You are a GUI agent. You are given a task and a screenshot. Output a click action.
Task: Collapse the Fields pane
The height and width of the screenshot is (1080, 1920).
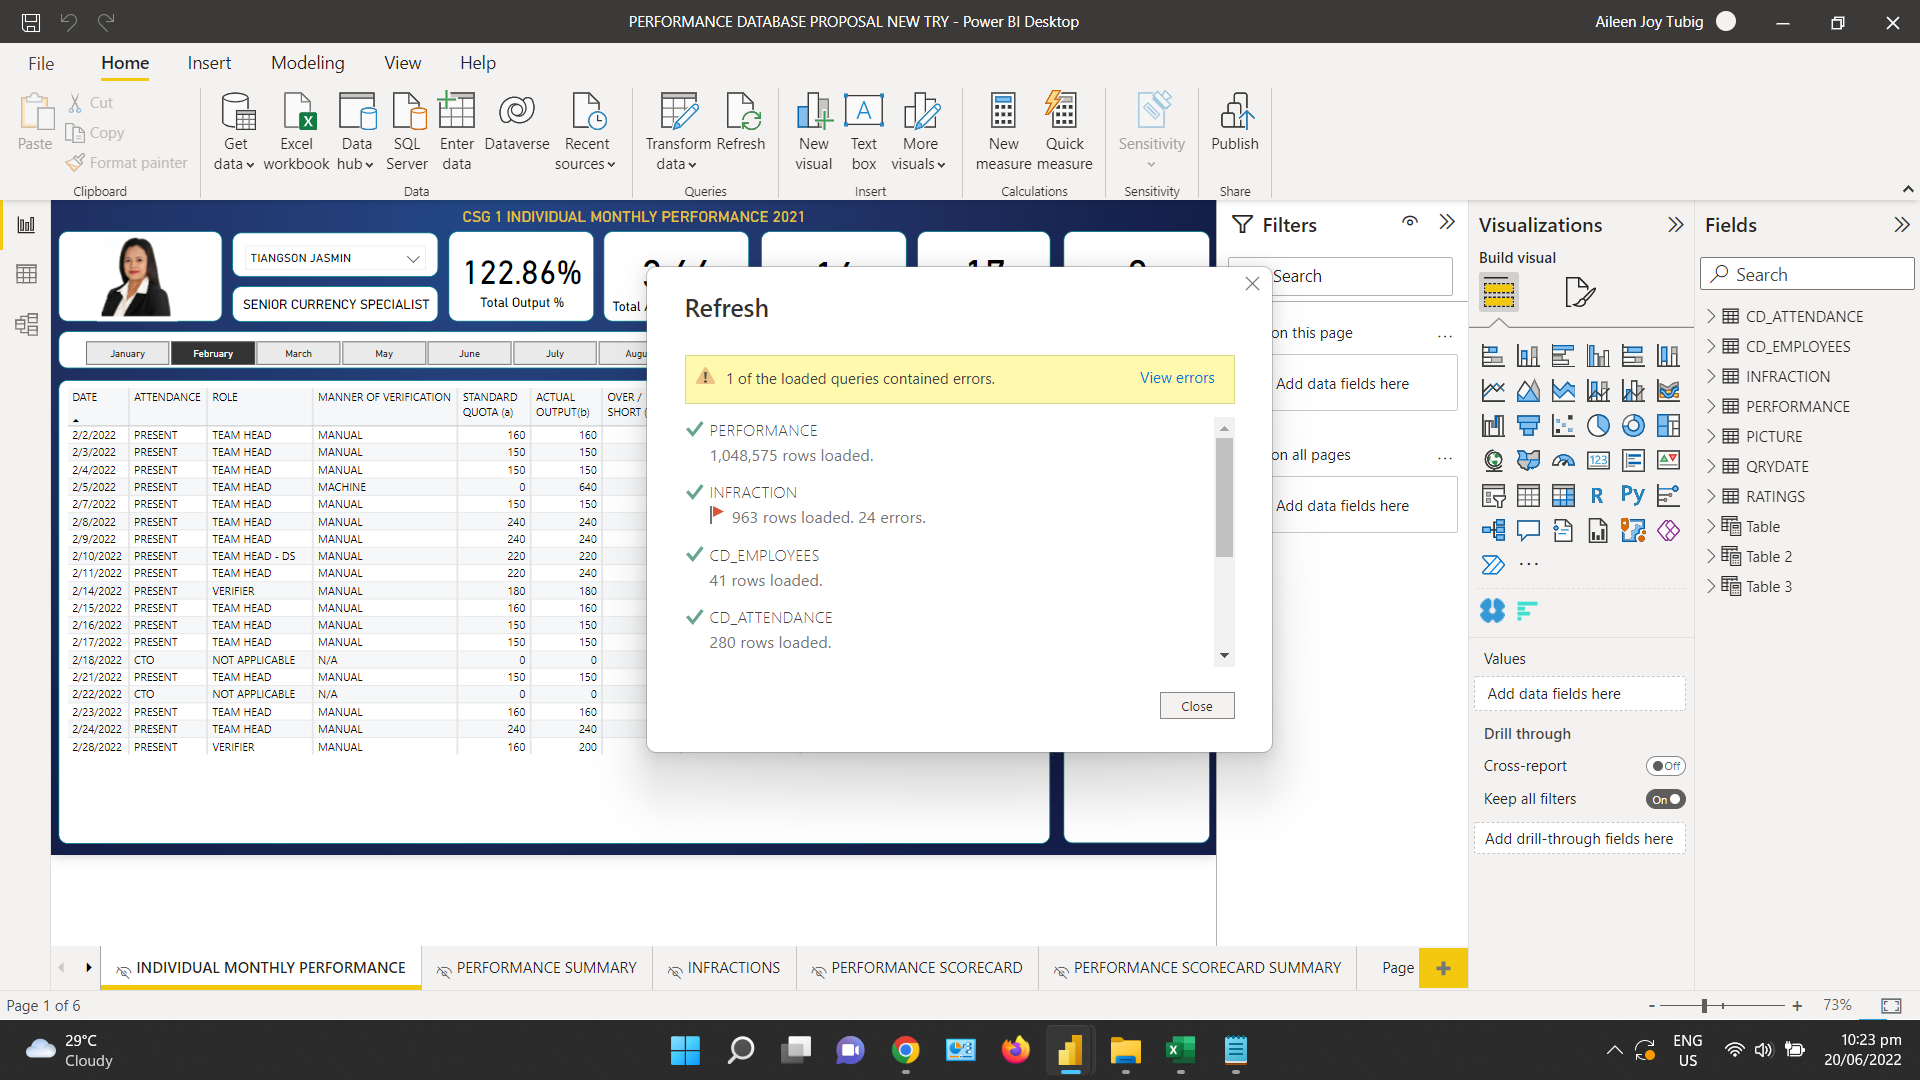1901,225
